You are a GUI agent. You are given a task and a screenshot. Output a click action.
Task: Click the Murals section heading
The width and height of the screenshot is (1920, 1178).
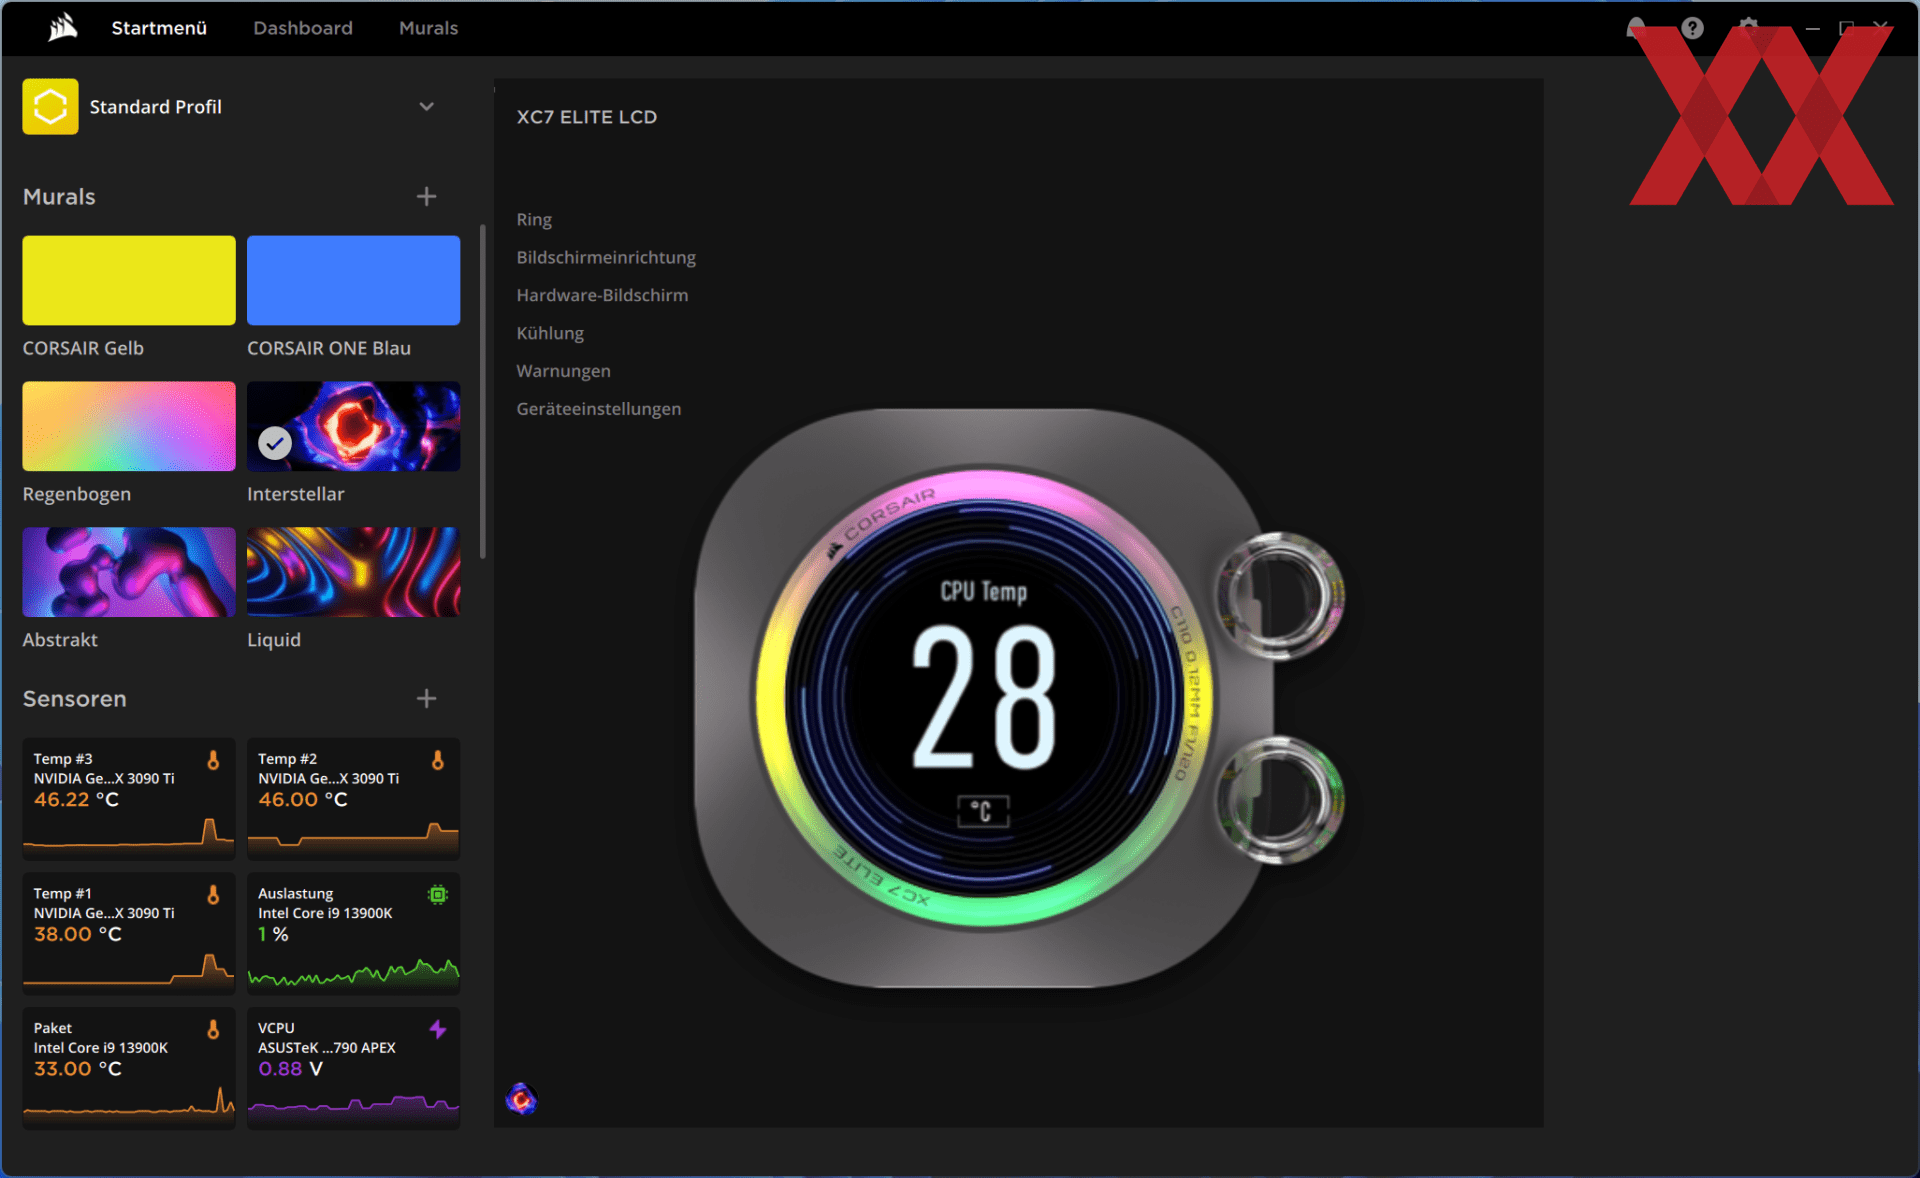[x=59, y=196]
